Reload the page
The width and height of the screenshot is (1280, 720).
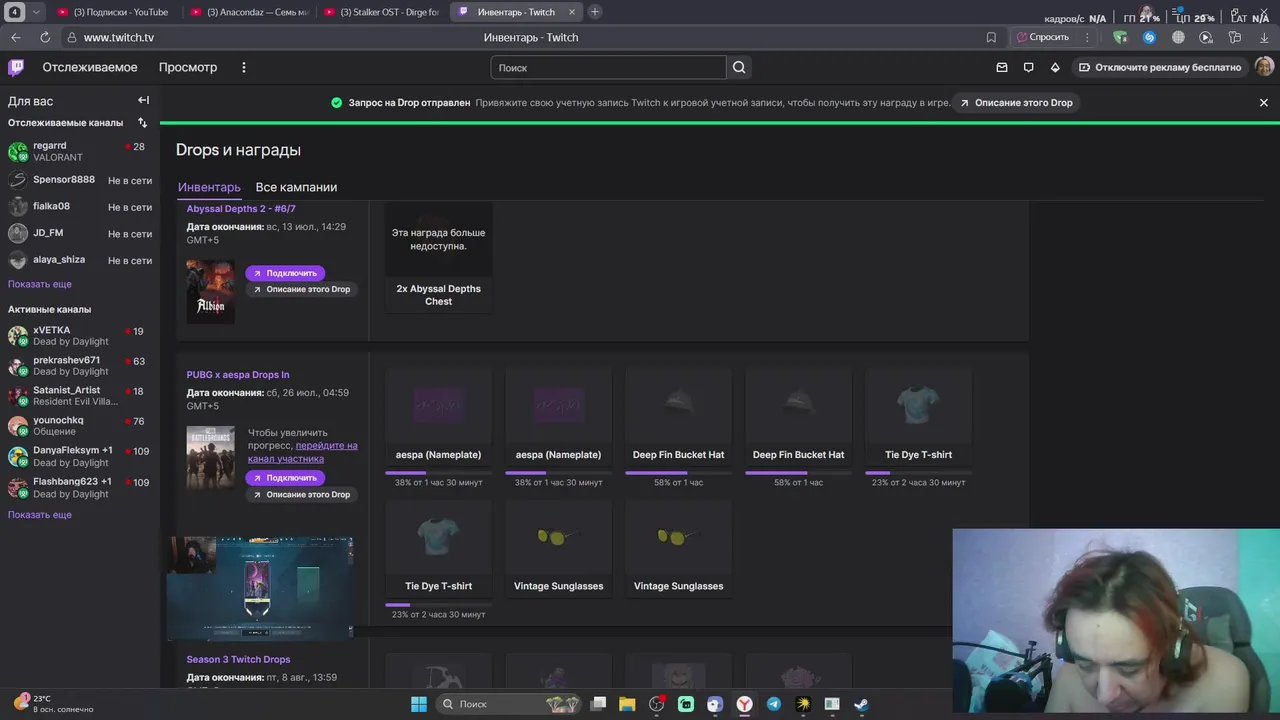coord(45,37)
